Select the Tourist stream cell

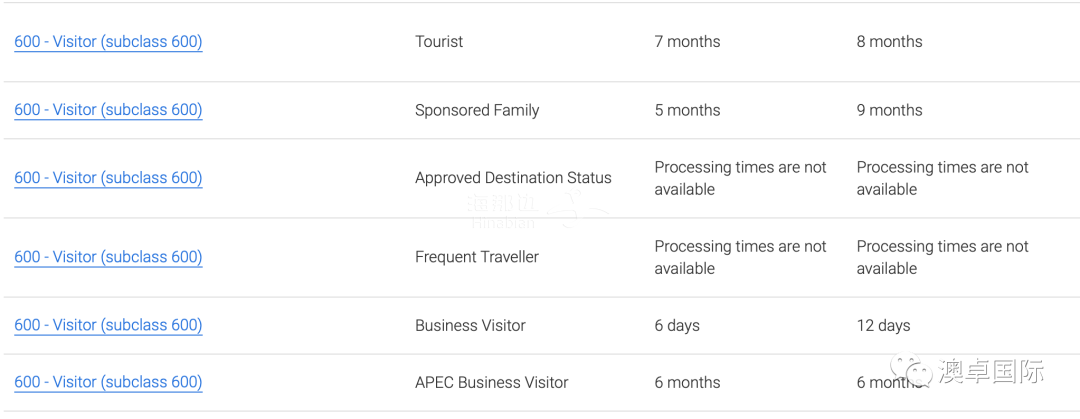pos(439,41)
